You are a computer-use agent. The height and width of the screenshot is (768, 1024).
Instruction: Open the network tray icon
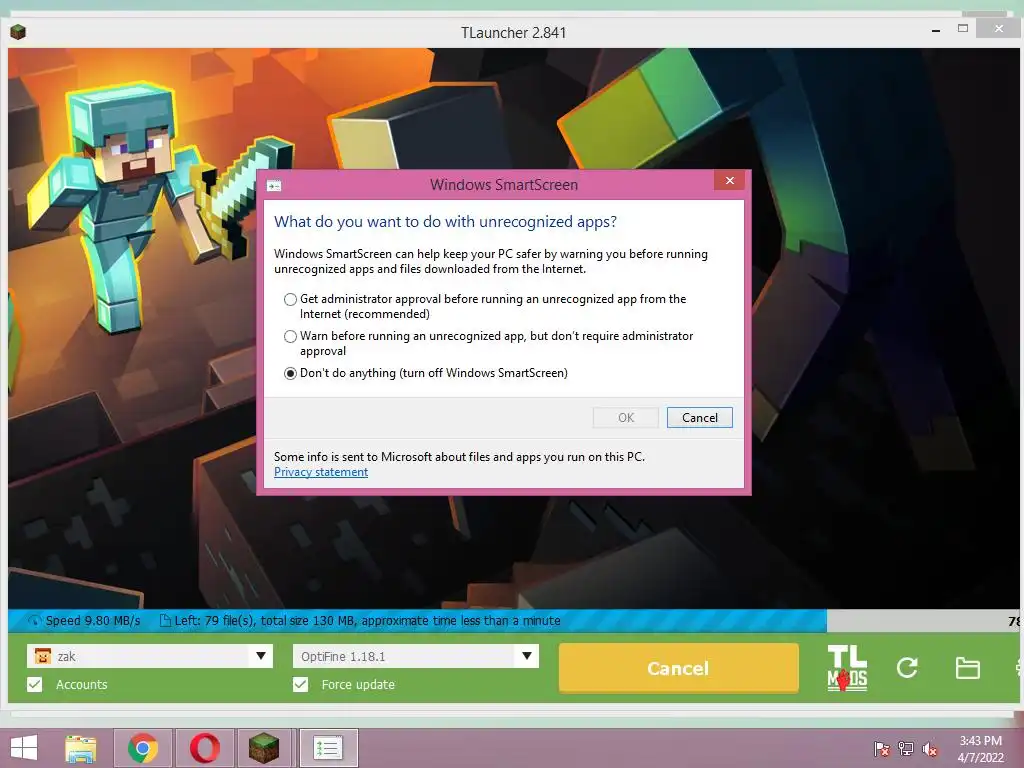click(x=906, y=749)
